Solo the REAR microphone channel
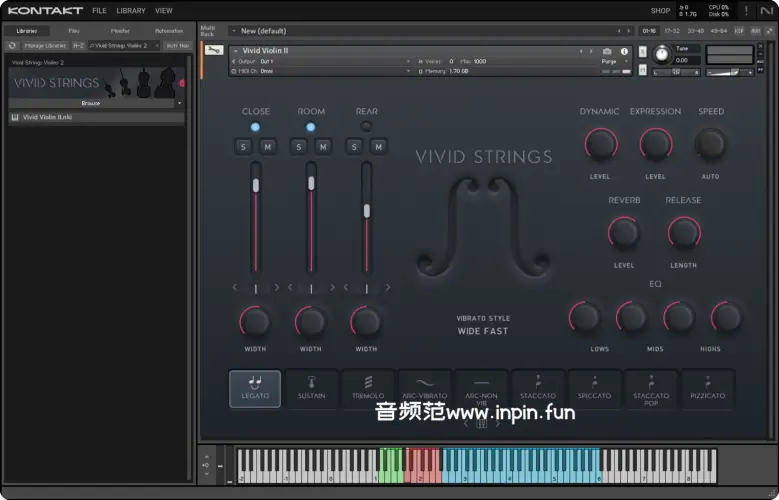The width and height of the screenshot is (779, 500). point(353,147)
